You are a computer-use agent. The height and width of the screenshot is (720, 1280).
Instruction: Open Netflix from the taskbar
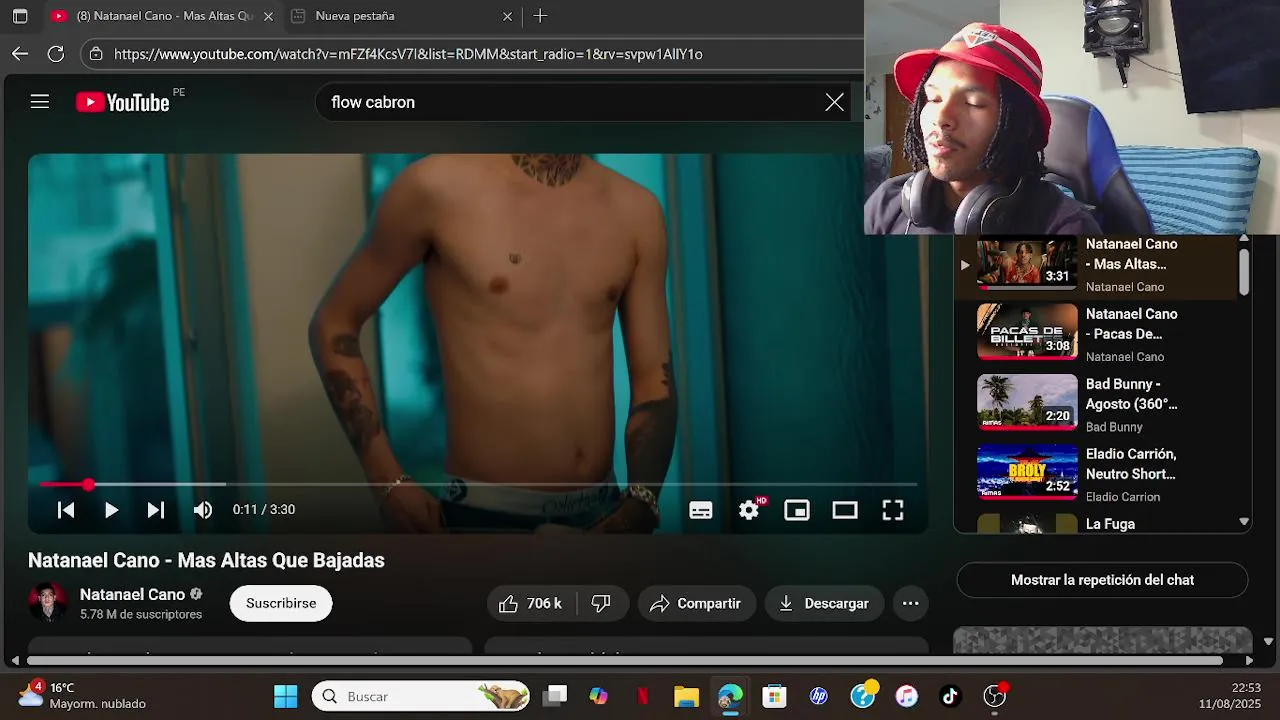click(643, 696)
